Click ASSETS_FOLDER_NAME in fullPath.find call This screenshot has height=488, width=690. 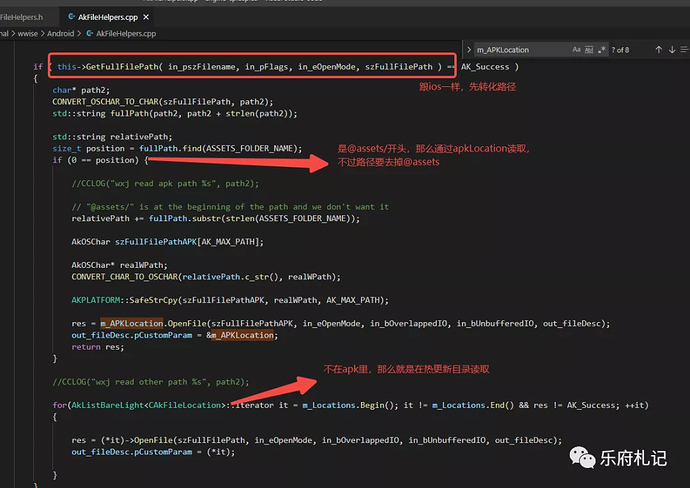[x=250, y=148]
